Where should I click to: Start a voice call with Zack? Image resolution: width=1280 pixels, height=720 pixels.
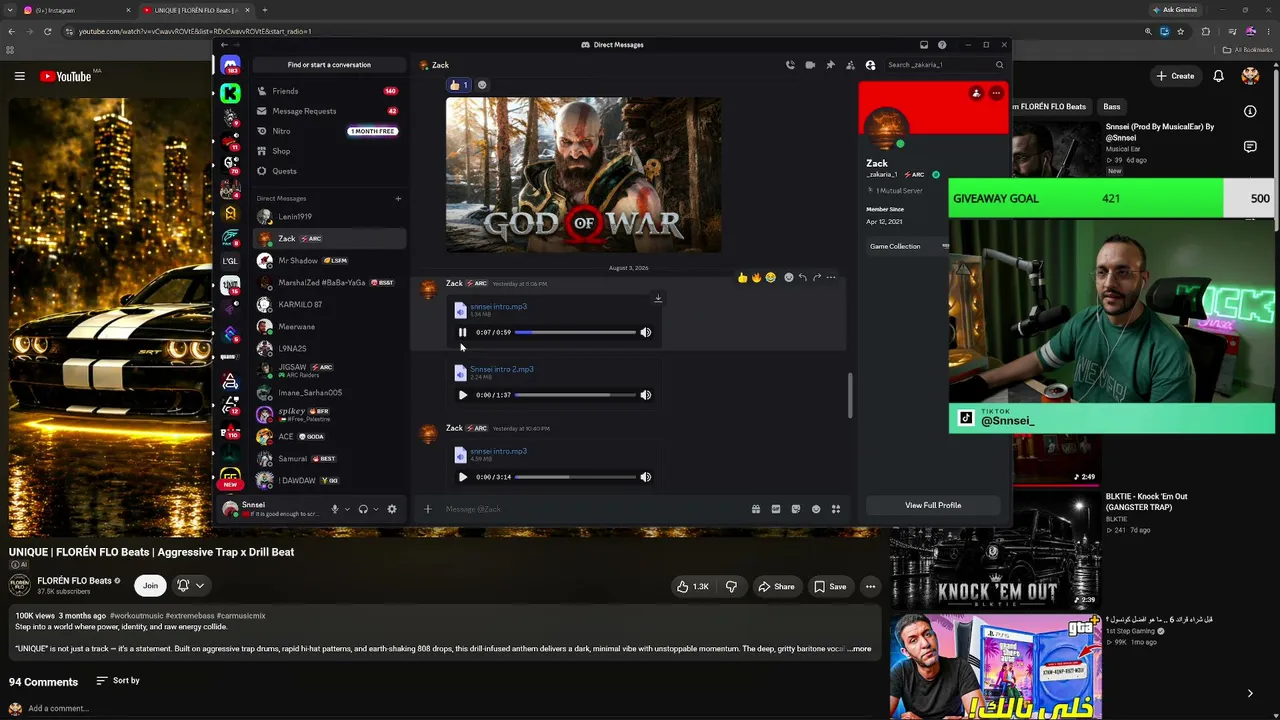pyautogui.click(x=790, y=65)
